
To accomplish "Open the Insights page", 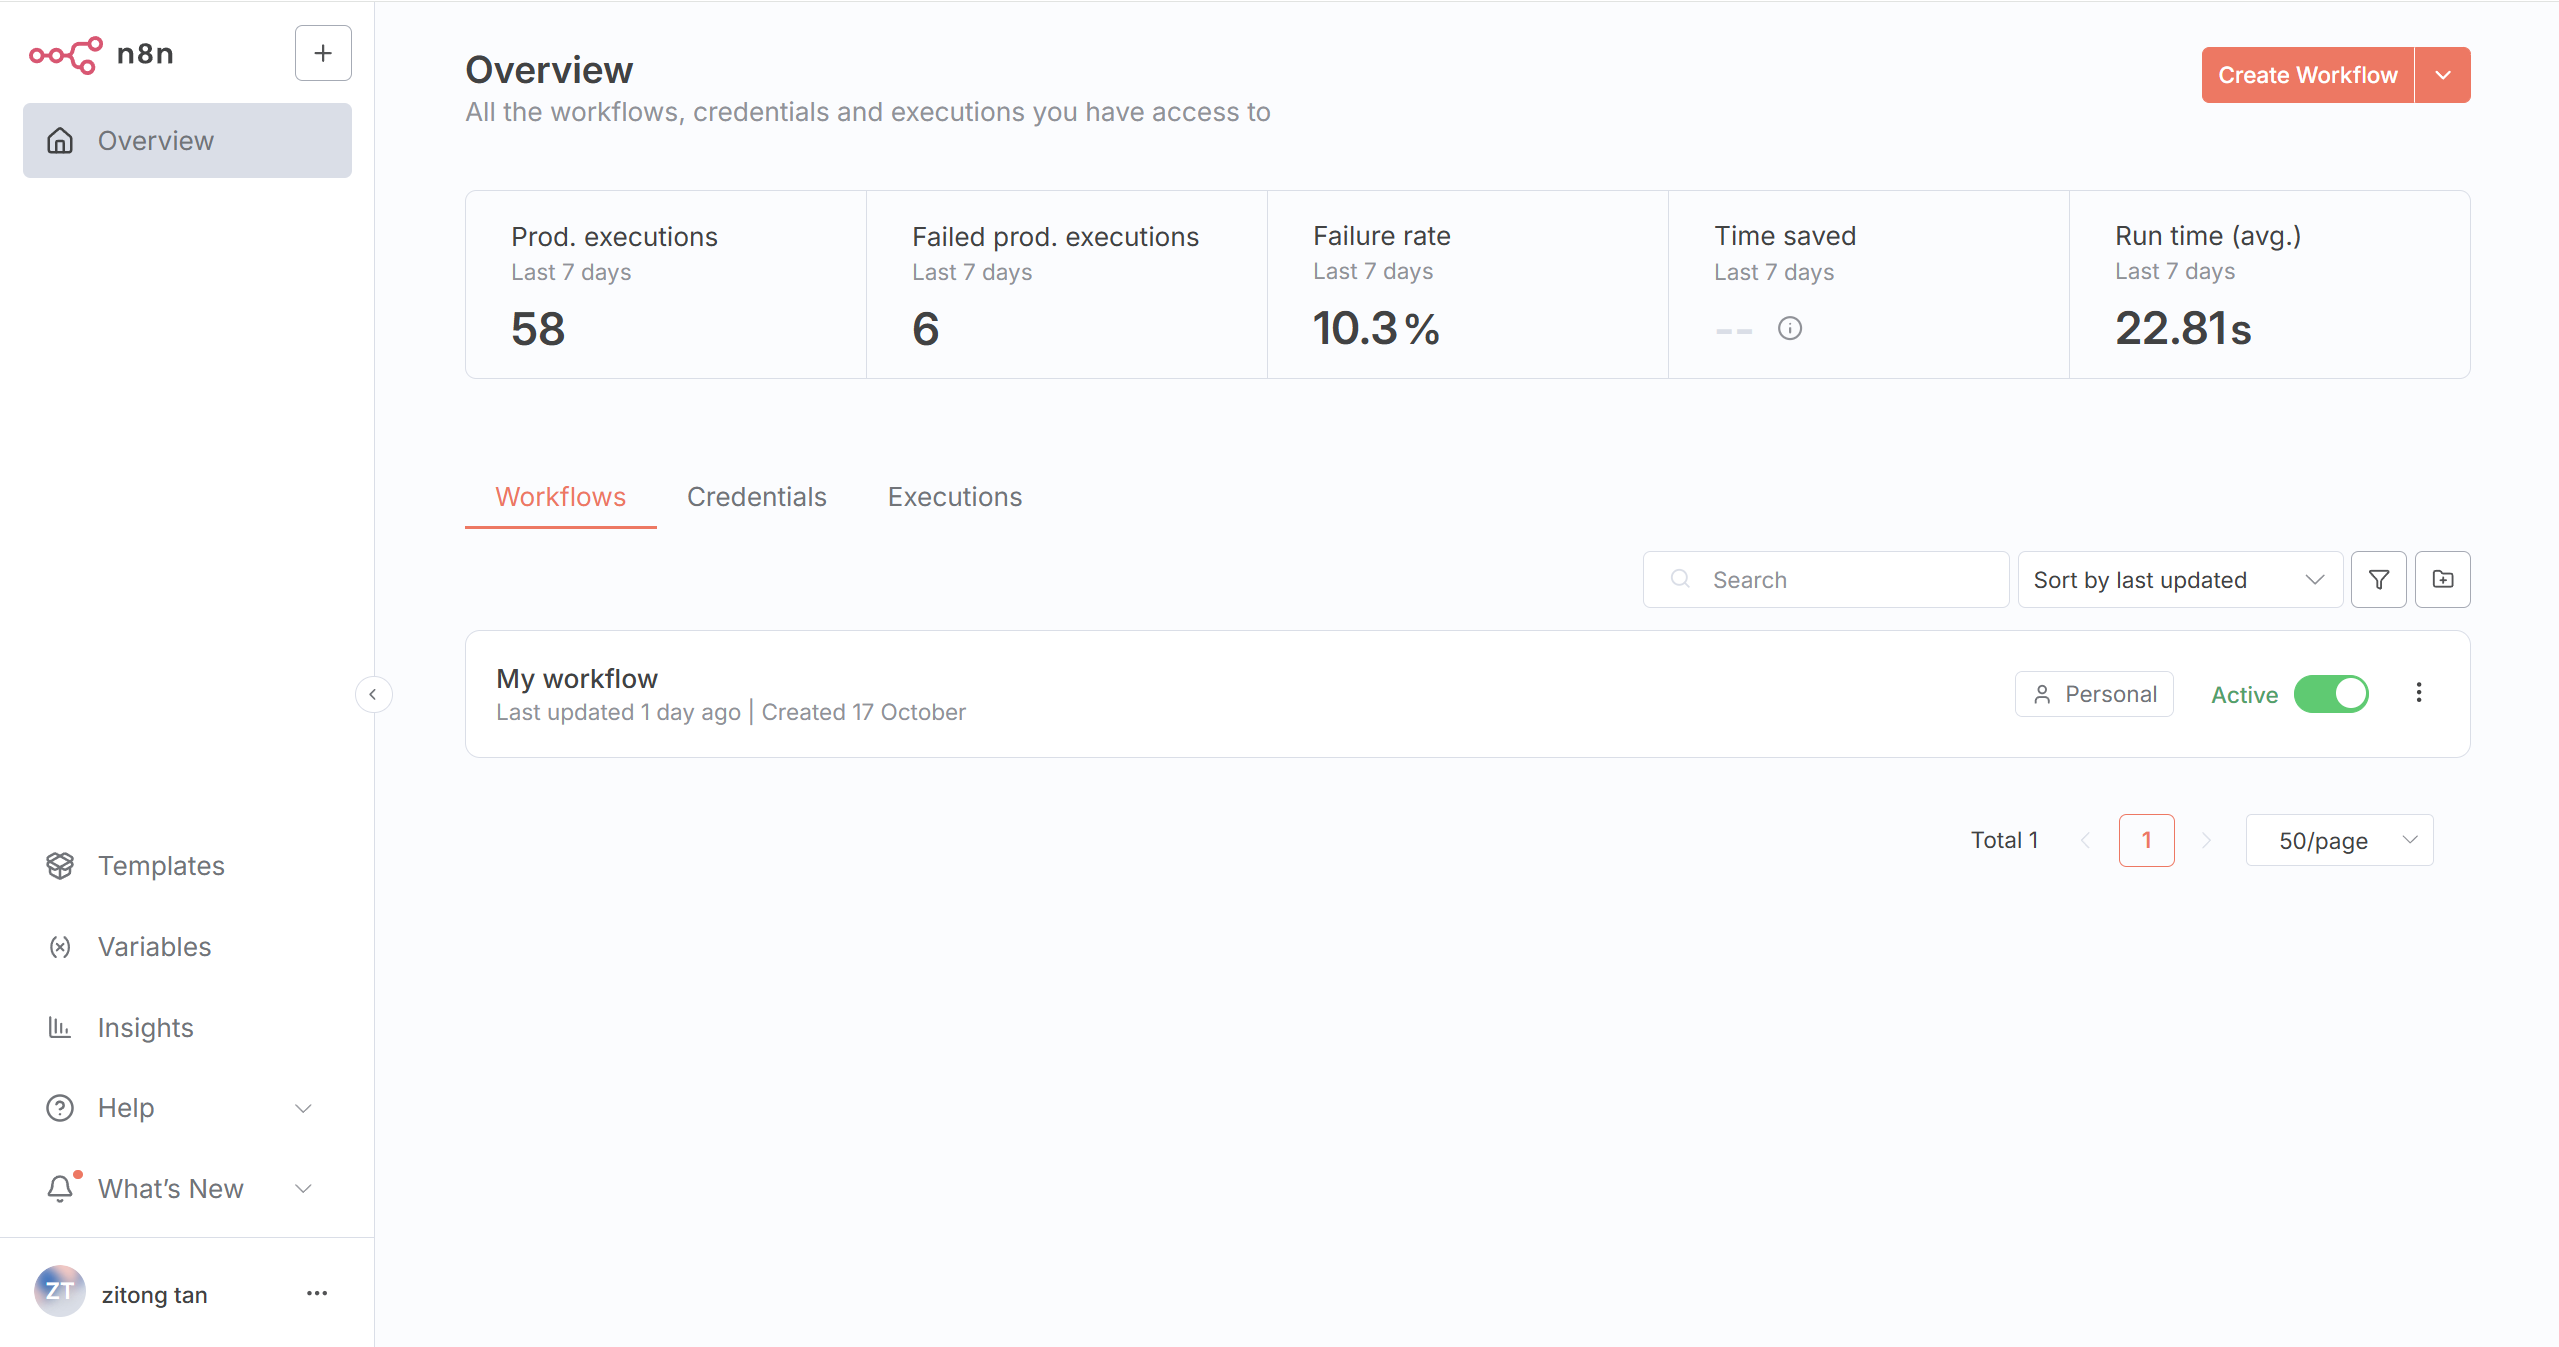I will point(145,1028).
